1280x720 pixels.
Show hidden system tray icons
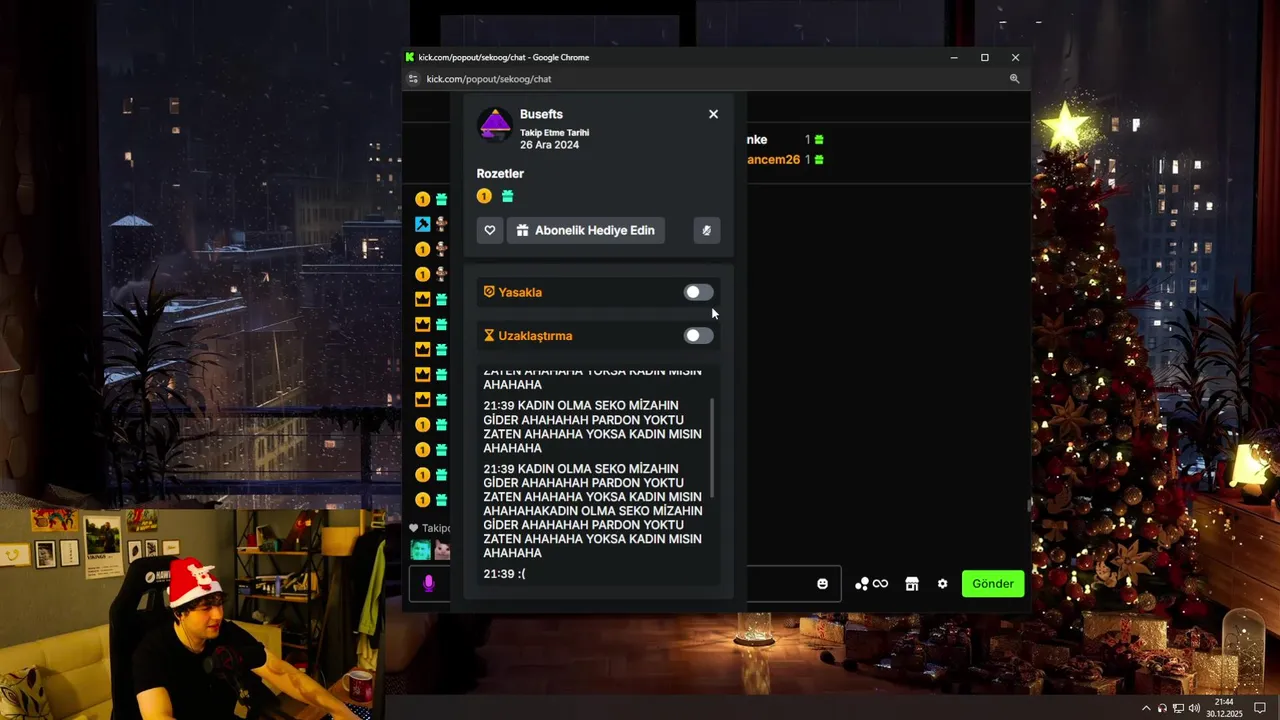pyautogui.click(x=1146, y=708)
